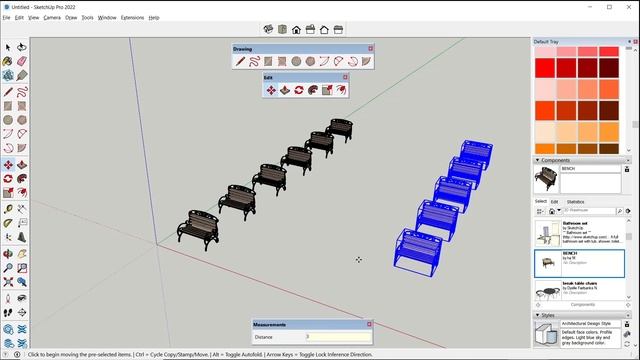Close the Drawing floating toolbar
This screenshot has width=640, height=360.
pyautogui.click(x=370, y=49)
